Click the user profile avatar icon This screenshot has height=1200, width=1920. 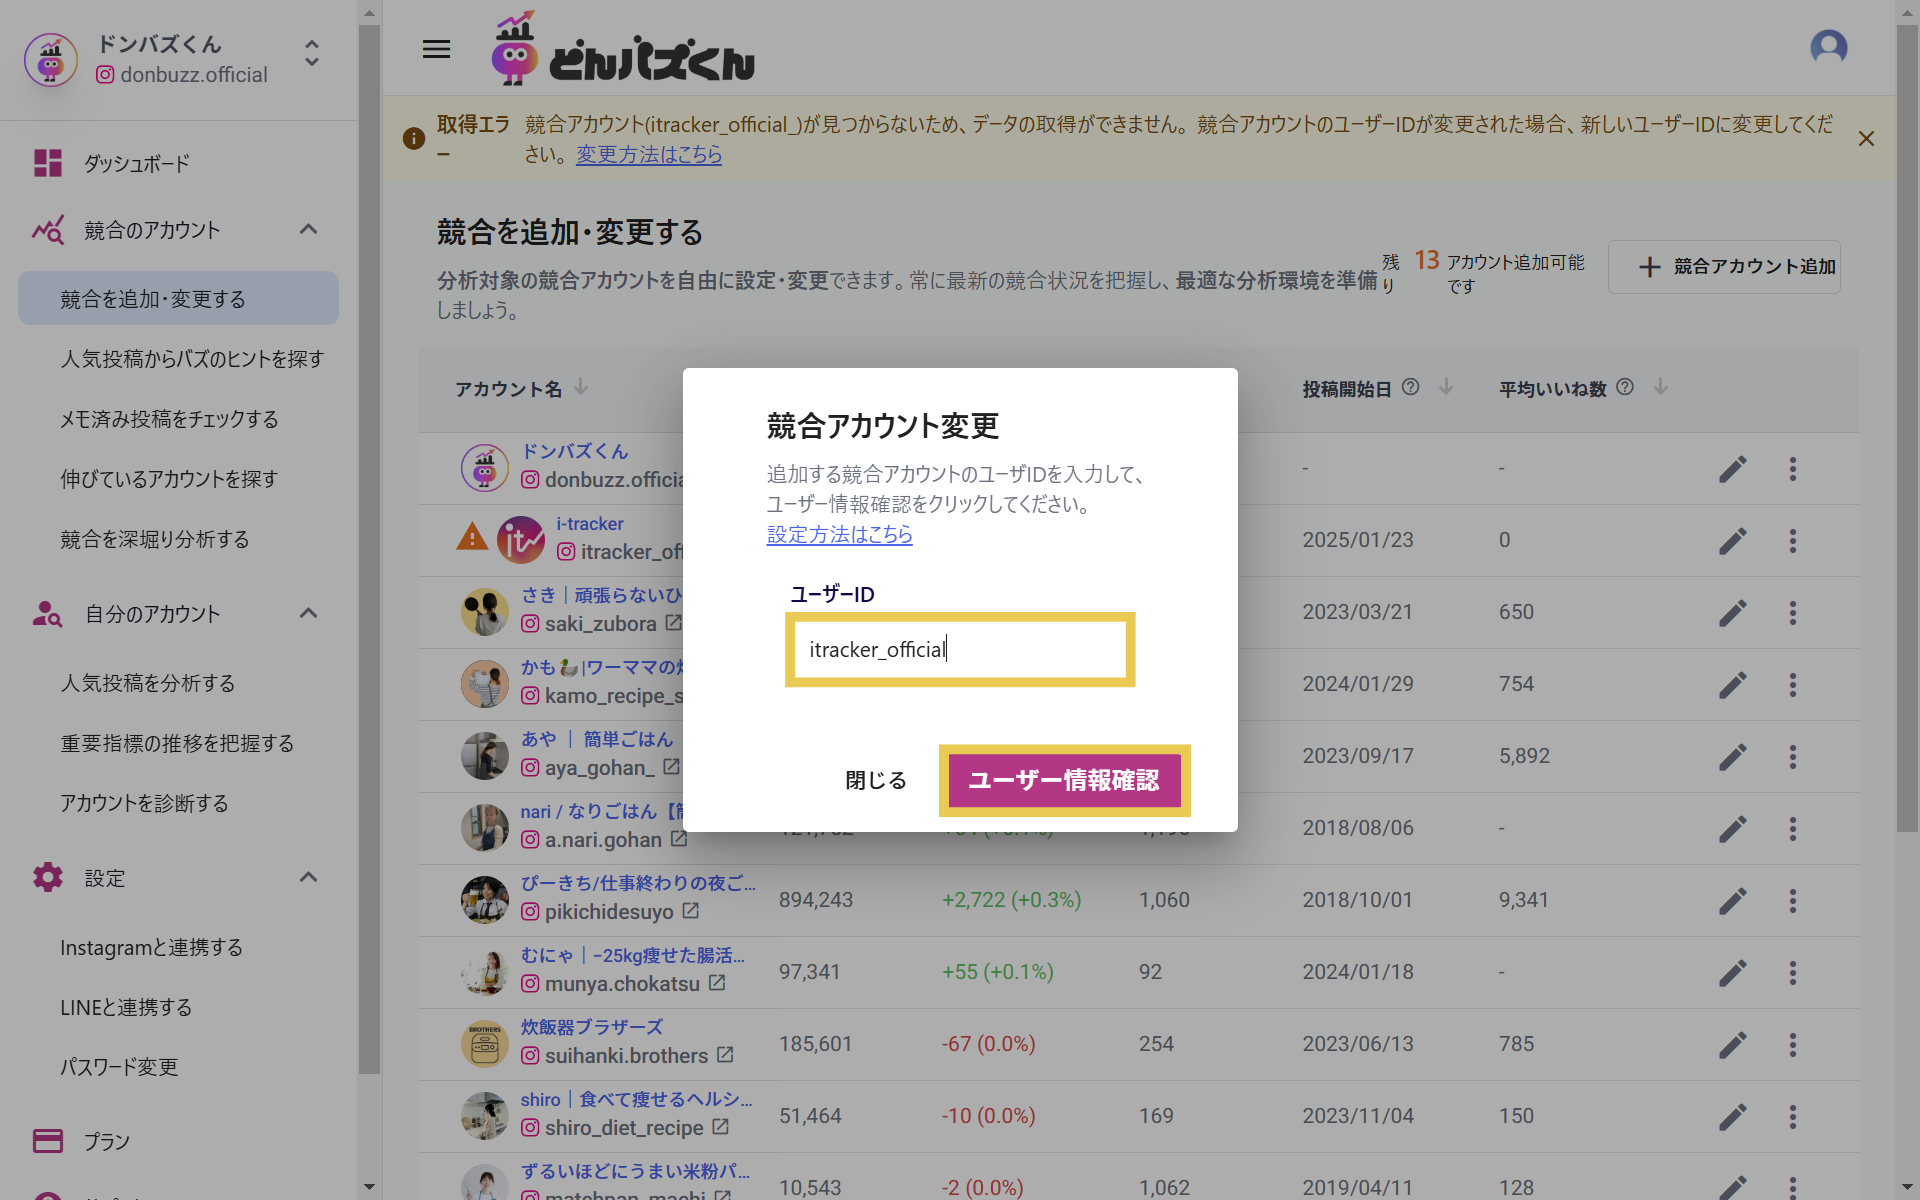1828,47
